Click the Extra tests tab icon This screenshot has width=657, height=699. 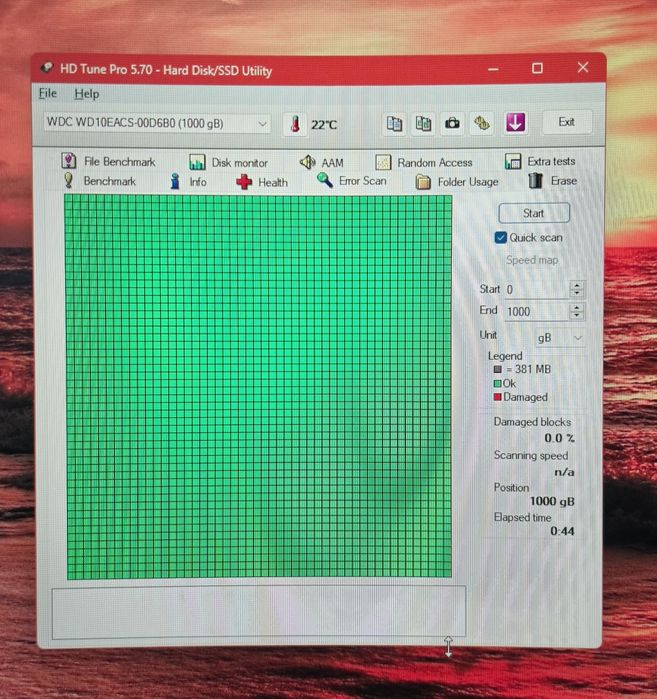513,161
